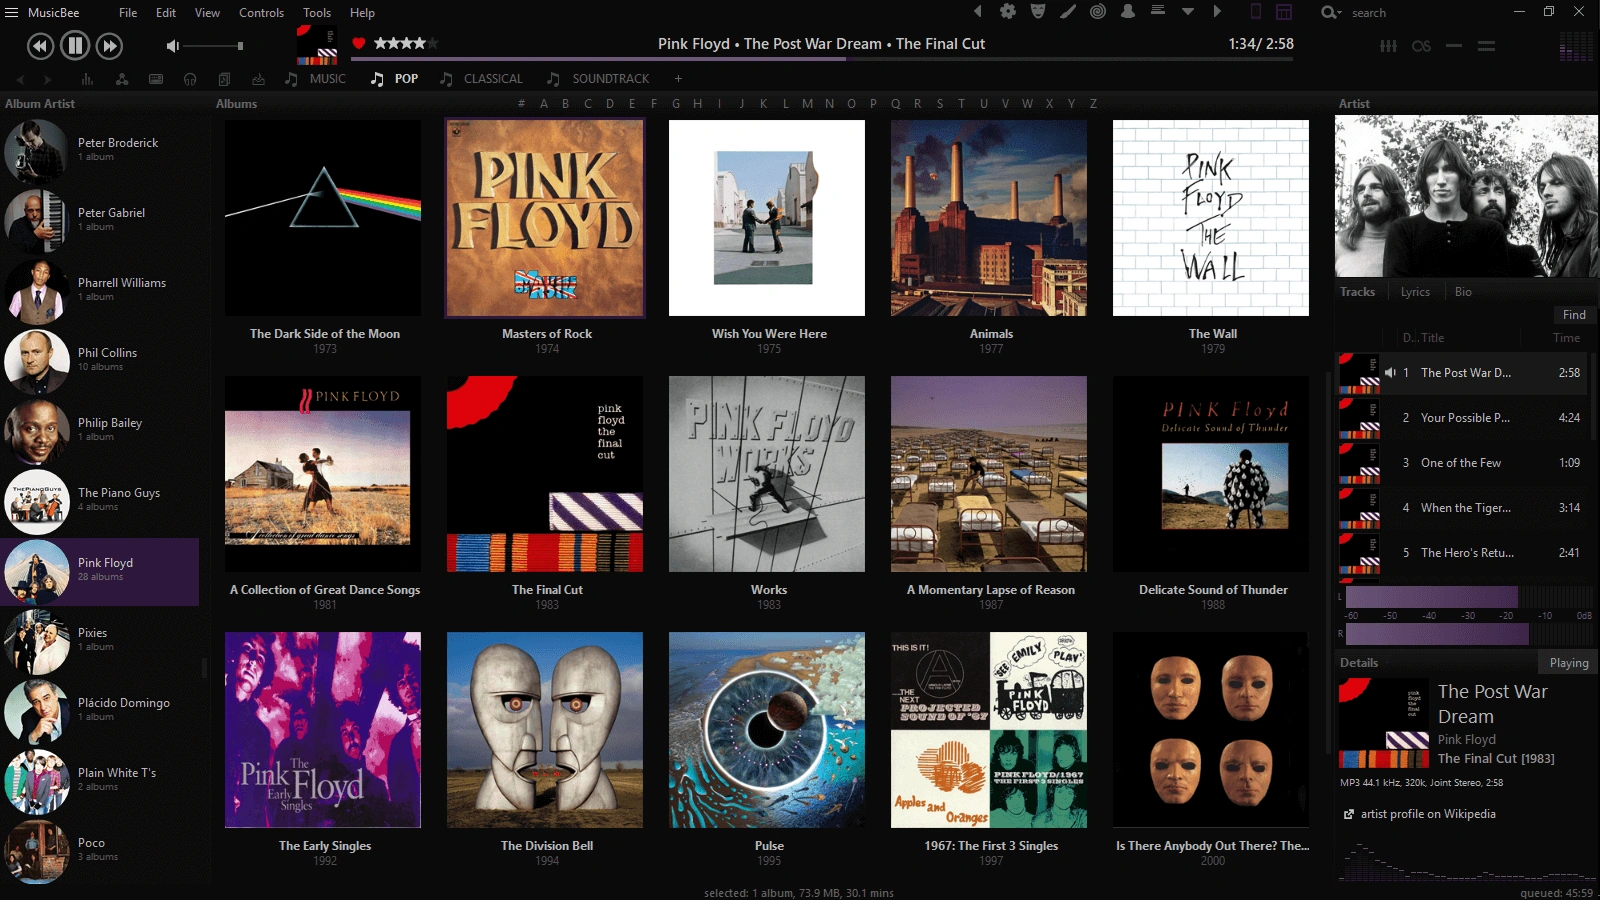Open the equalizer icon near the clock
1600x900 pixels.
point(1389,45)
